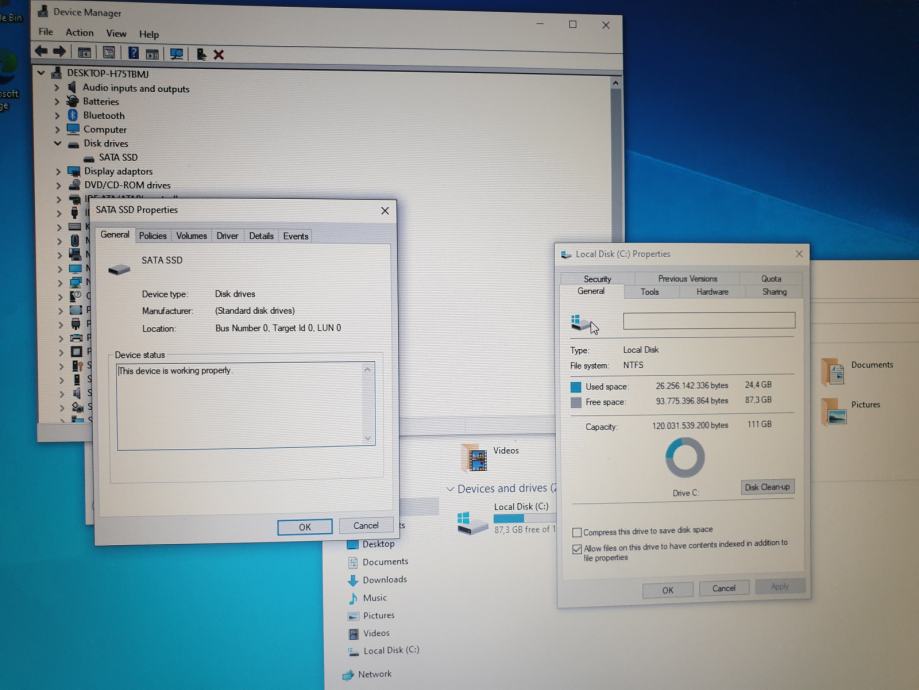Open the Videos folder icon in Explorer
This screenshot has height=690, width=919.
pyautogui.click(x=475, y=457)
